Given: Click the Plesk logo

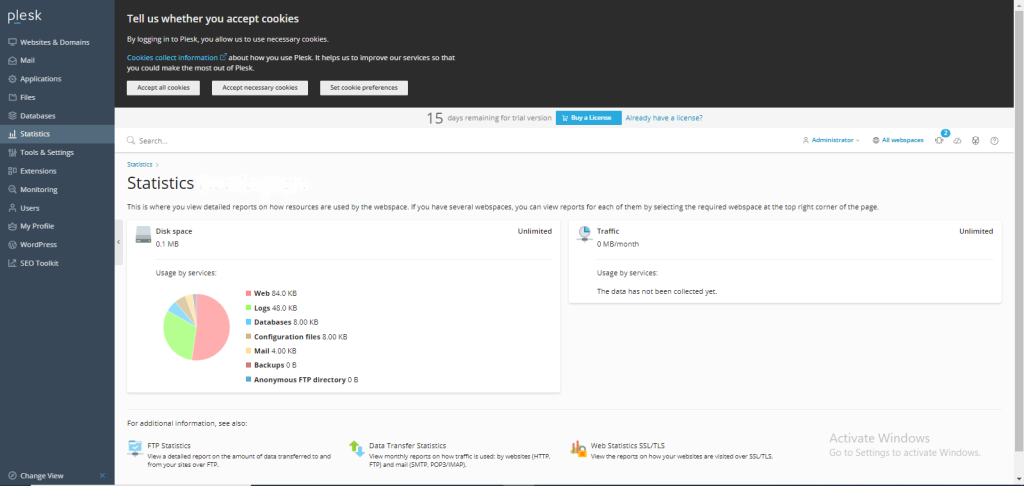Looking at the screenshot, I should 24,16.
